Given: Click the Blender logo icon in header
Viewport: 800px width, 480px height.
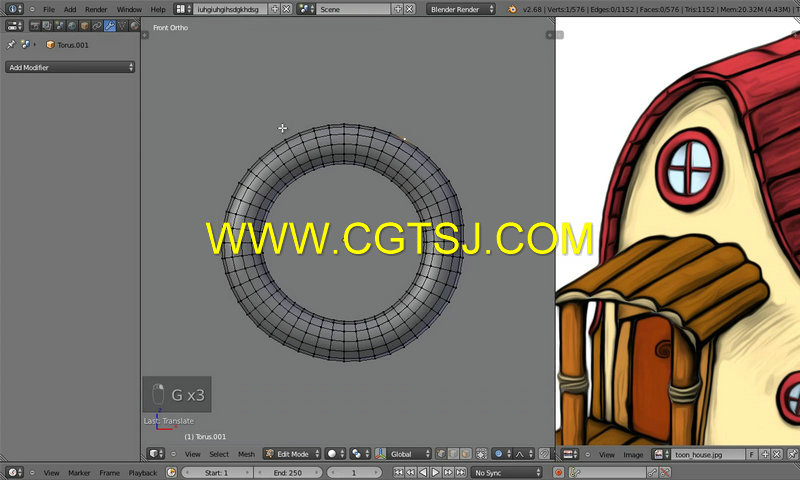Looking at the screenshot, I should click(x=512, y=9).
